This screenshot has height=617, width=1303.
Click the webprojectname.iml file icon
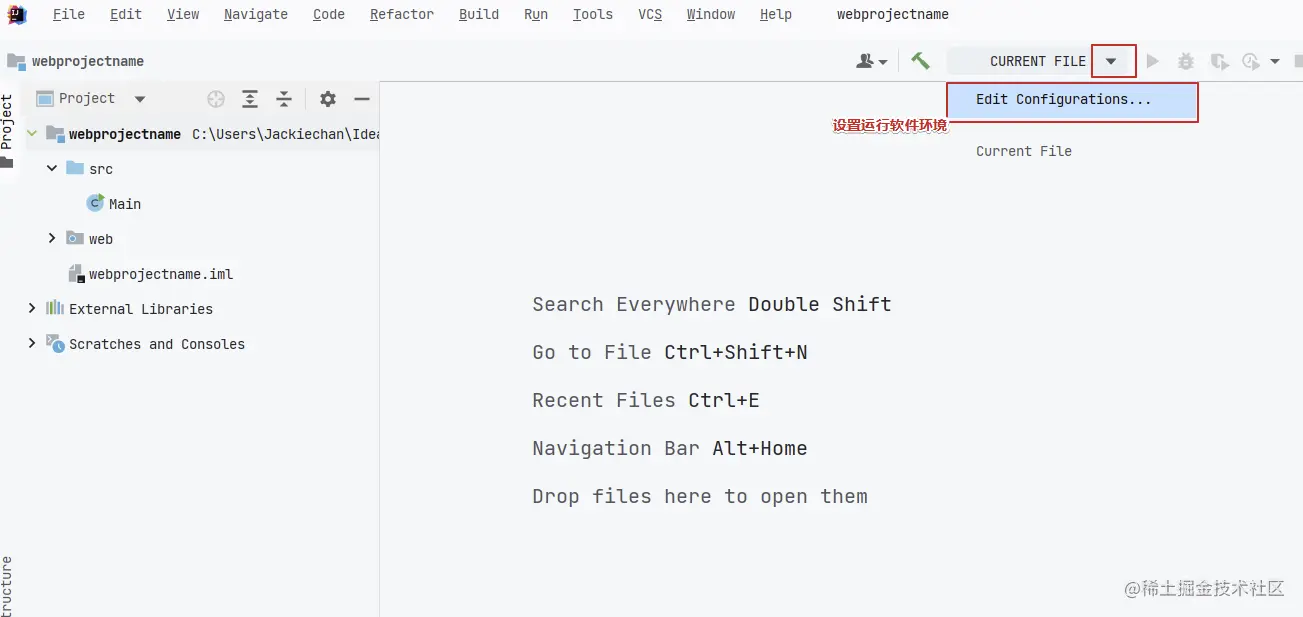76,273
